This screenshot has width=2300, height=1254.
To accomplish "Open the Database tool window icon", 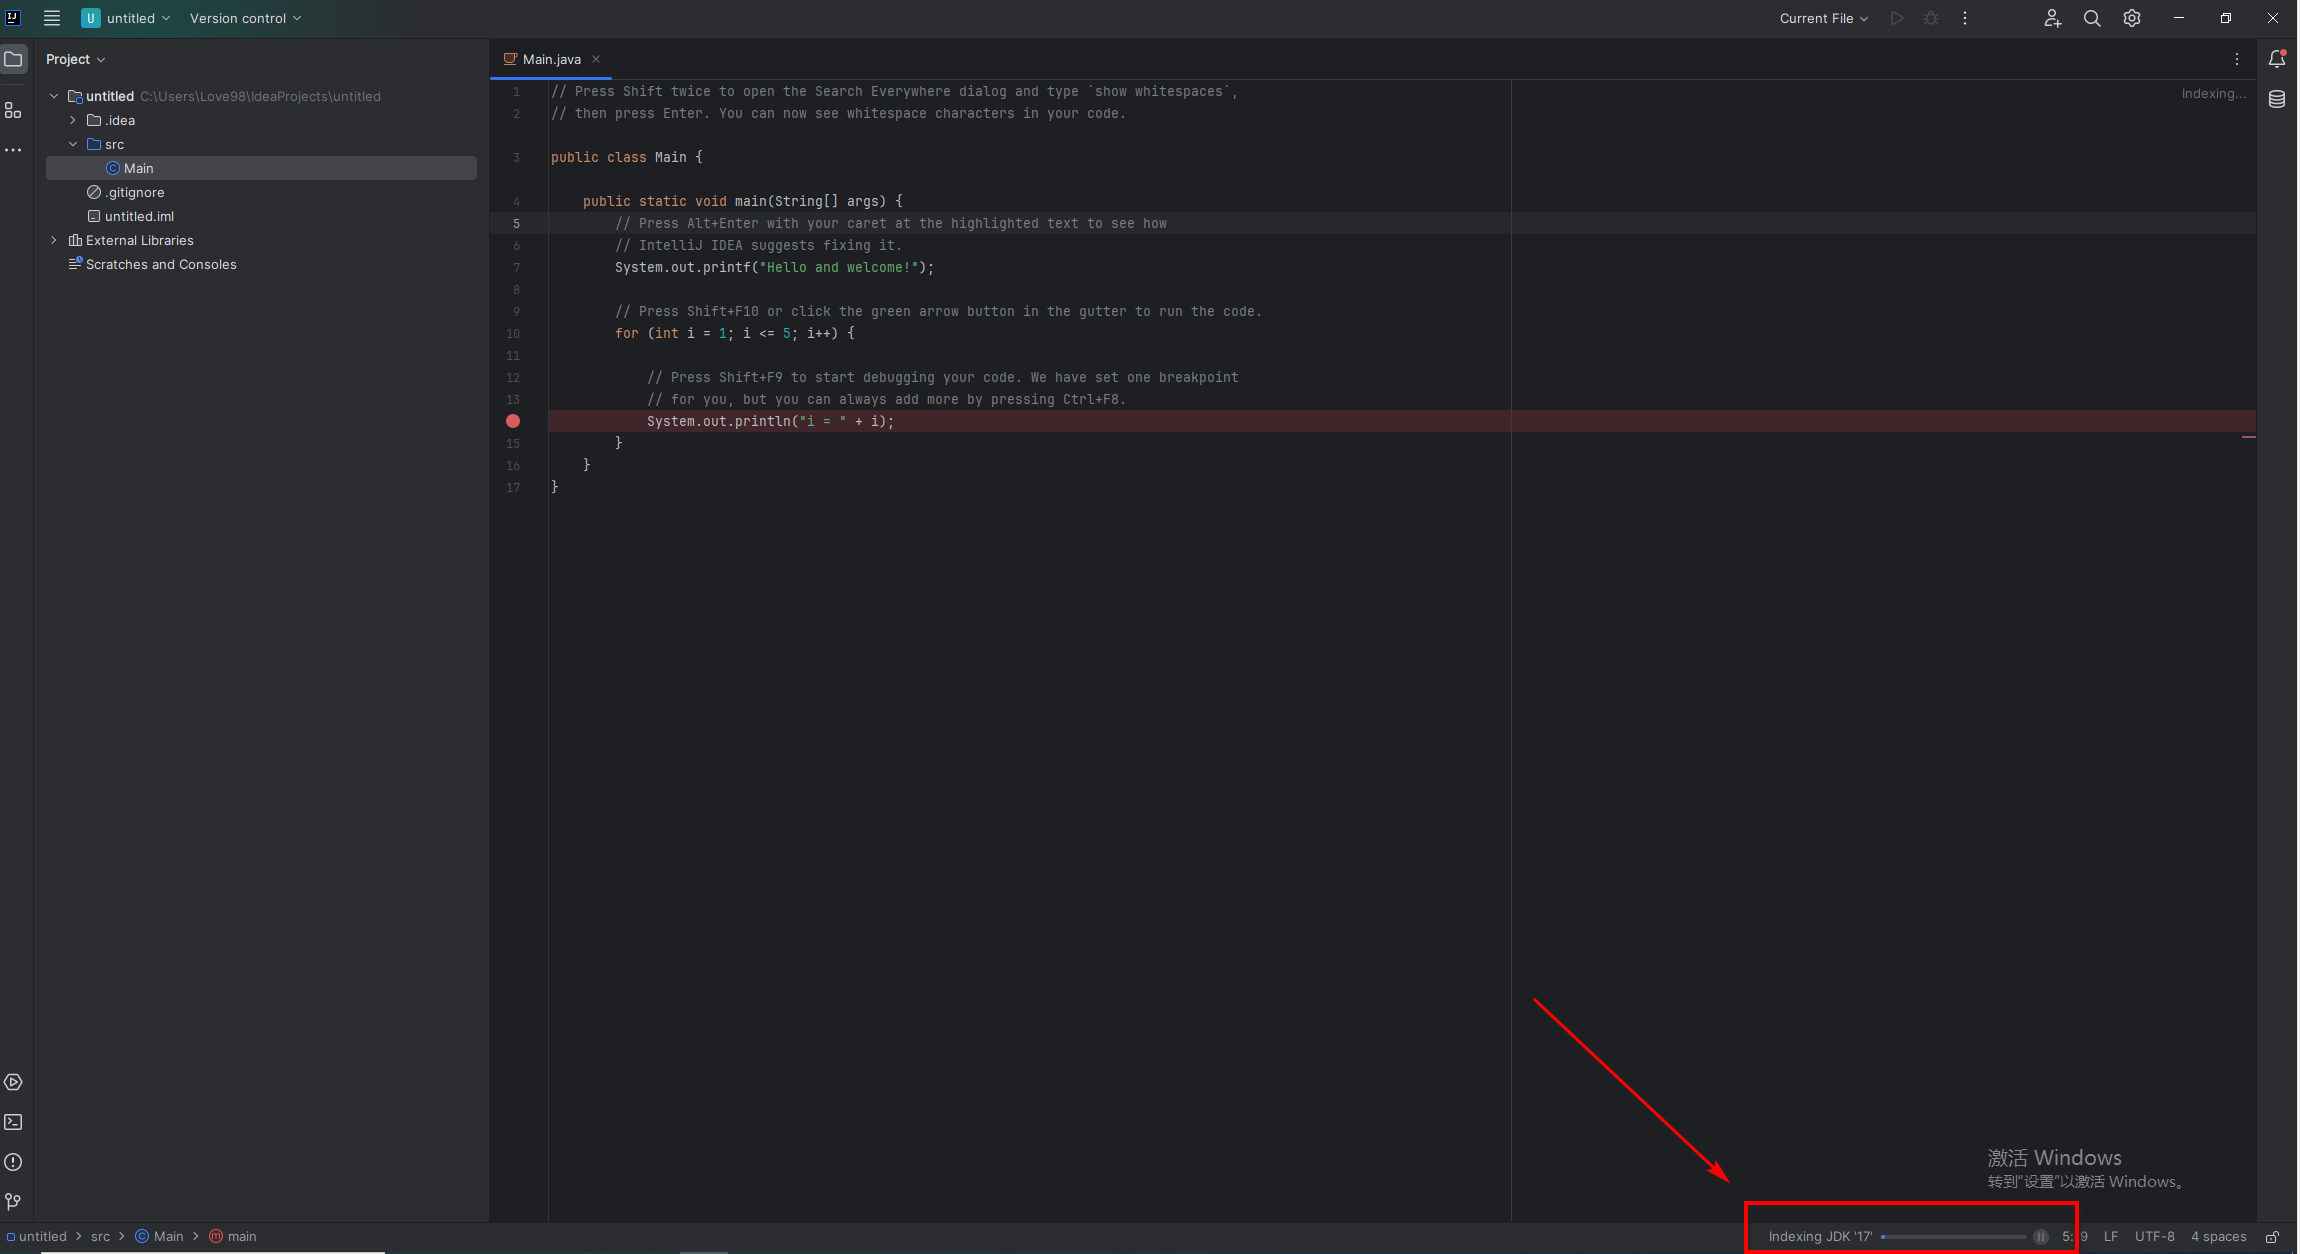I will [x=2277, y=99].
